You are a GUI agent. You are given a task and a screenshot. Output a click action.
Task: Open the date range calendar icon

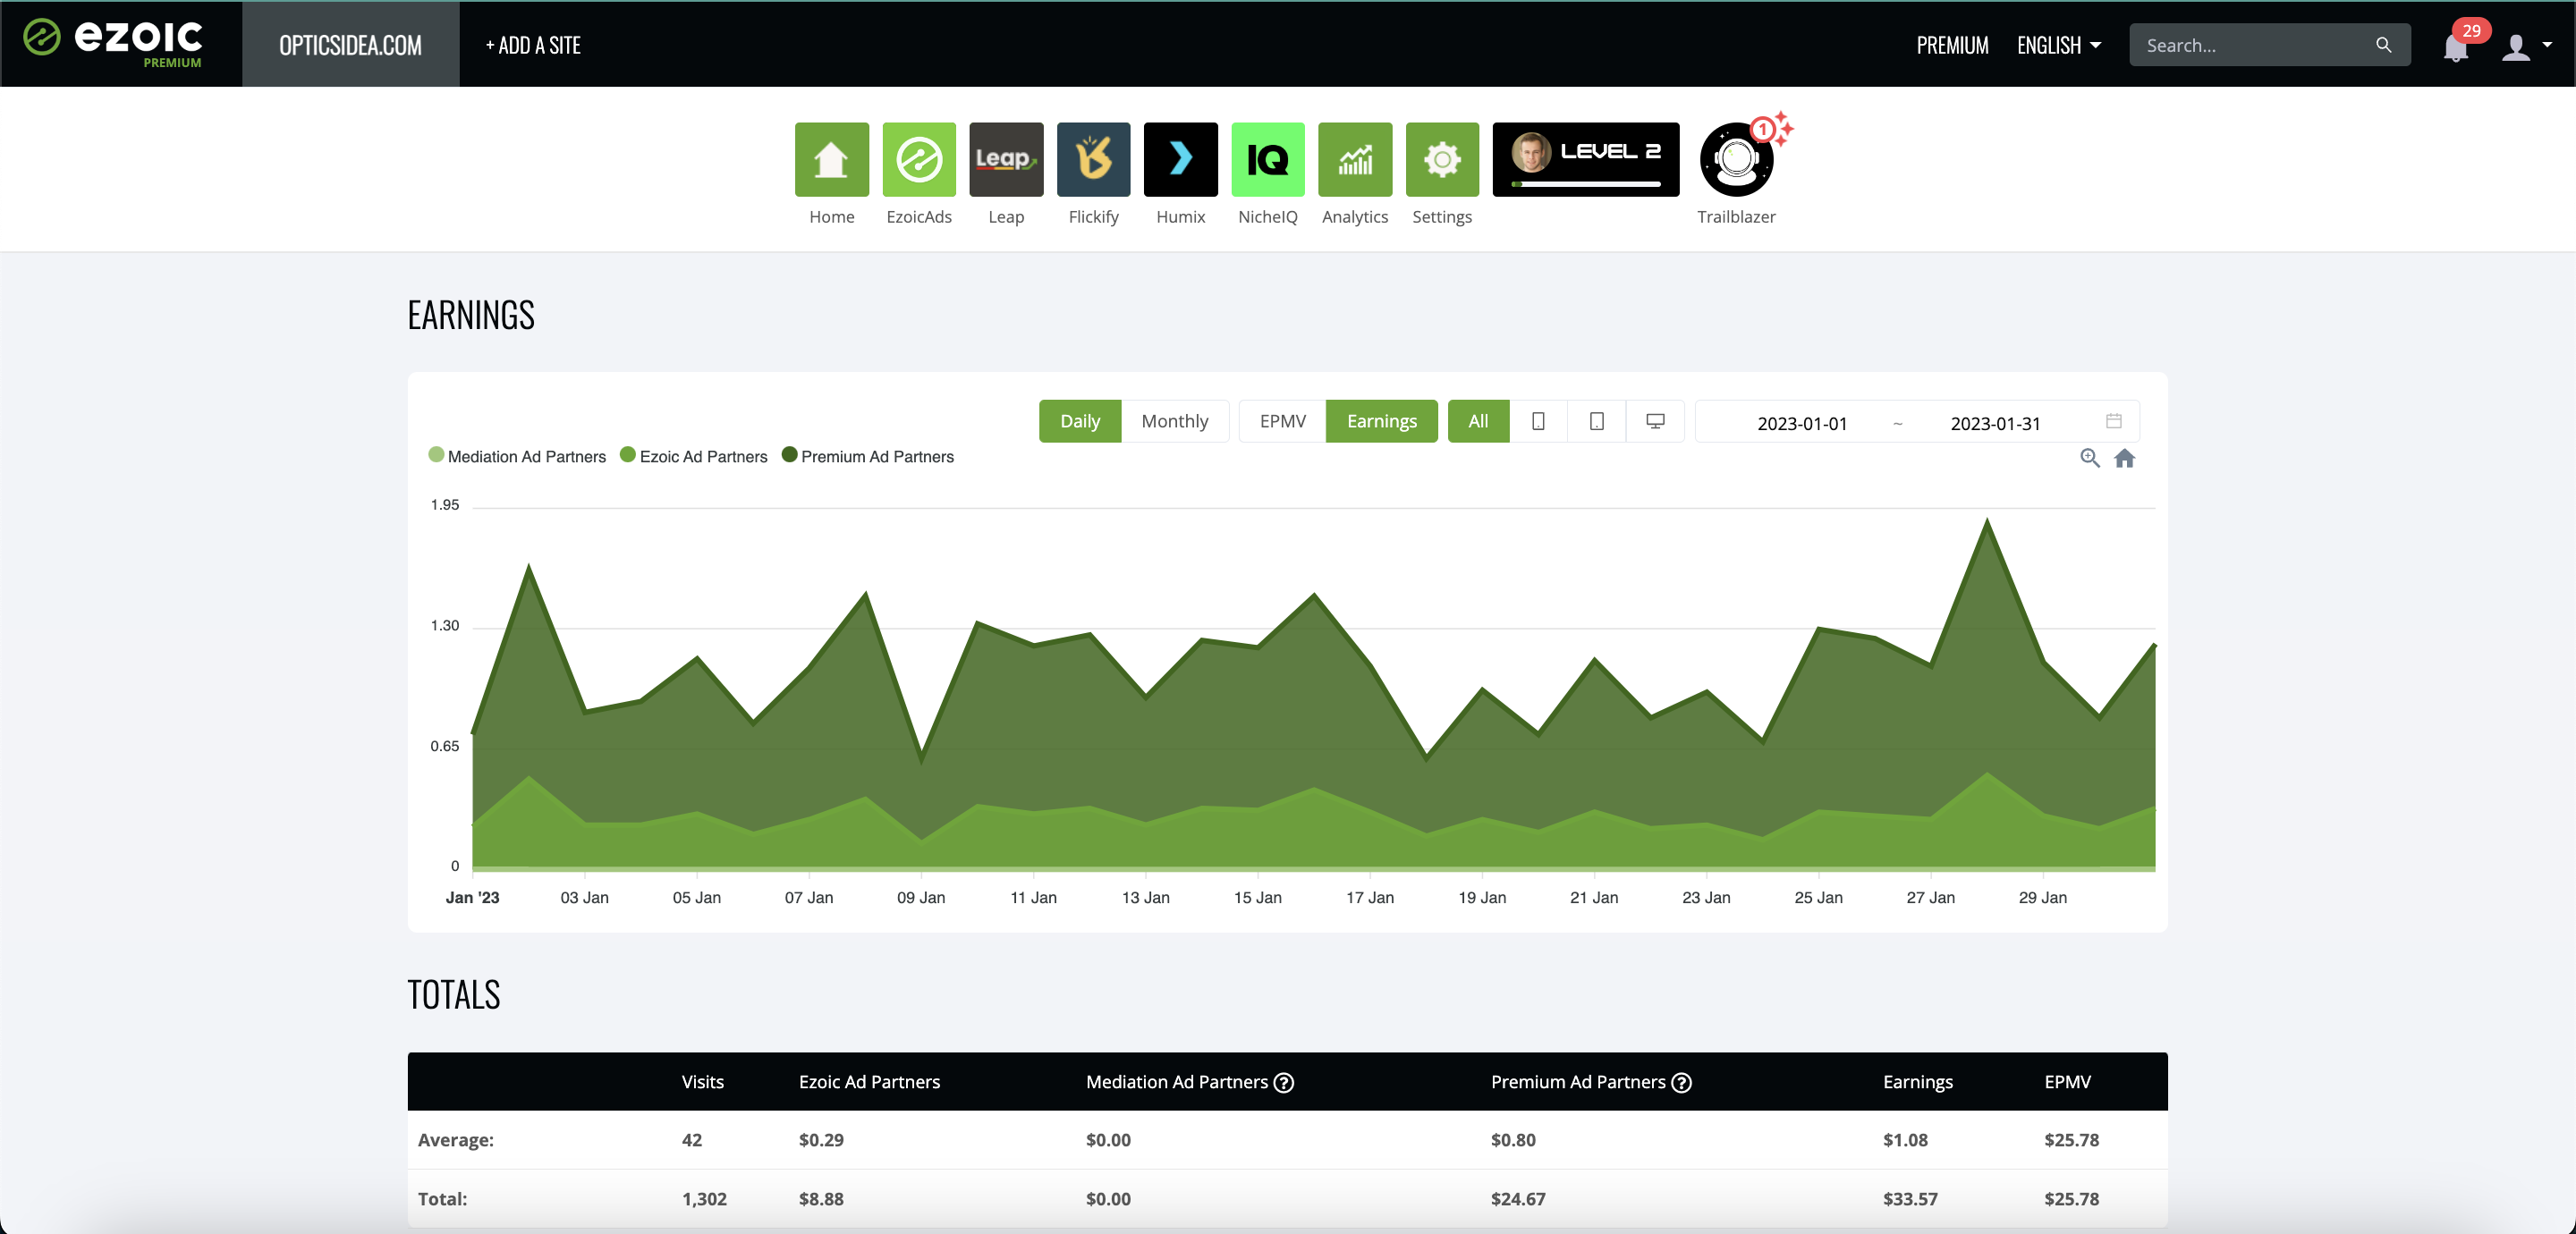point(2113,421)
